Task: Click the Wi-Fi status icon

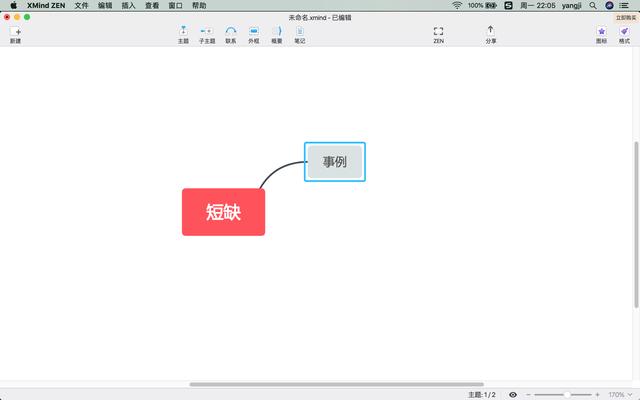Action: click(457, 5)
